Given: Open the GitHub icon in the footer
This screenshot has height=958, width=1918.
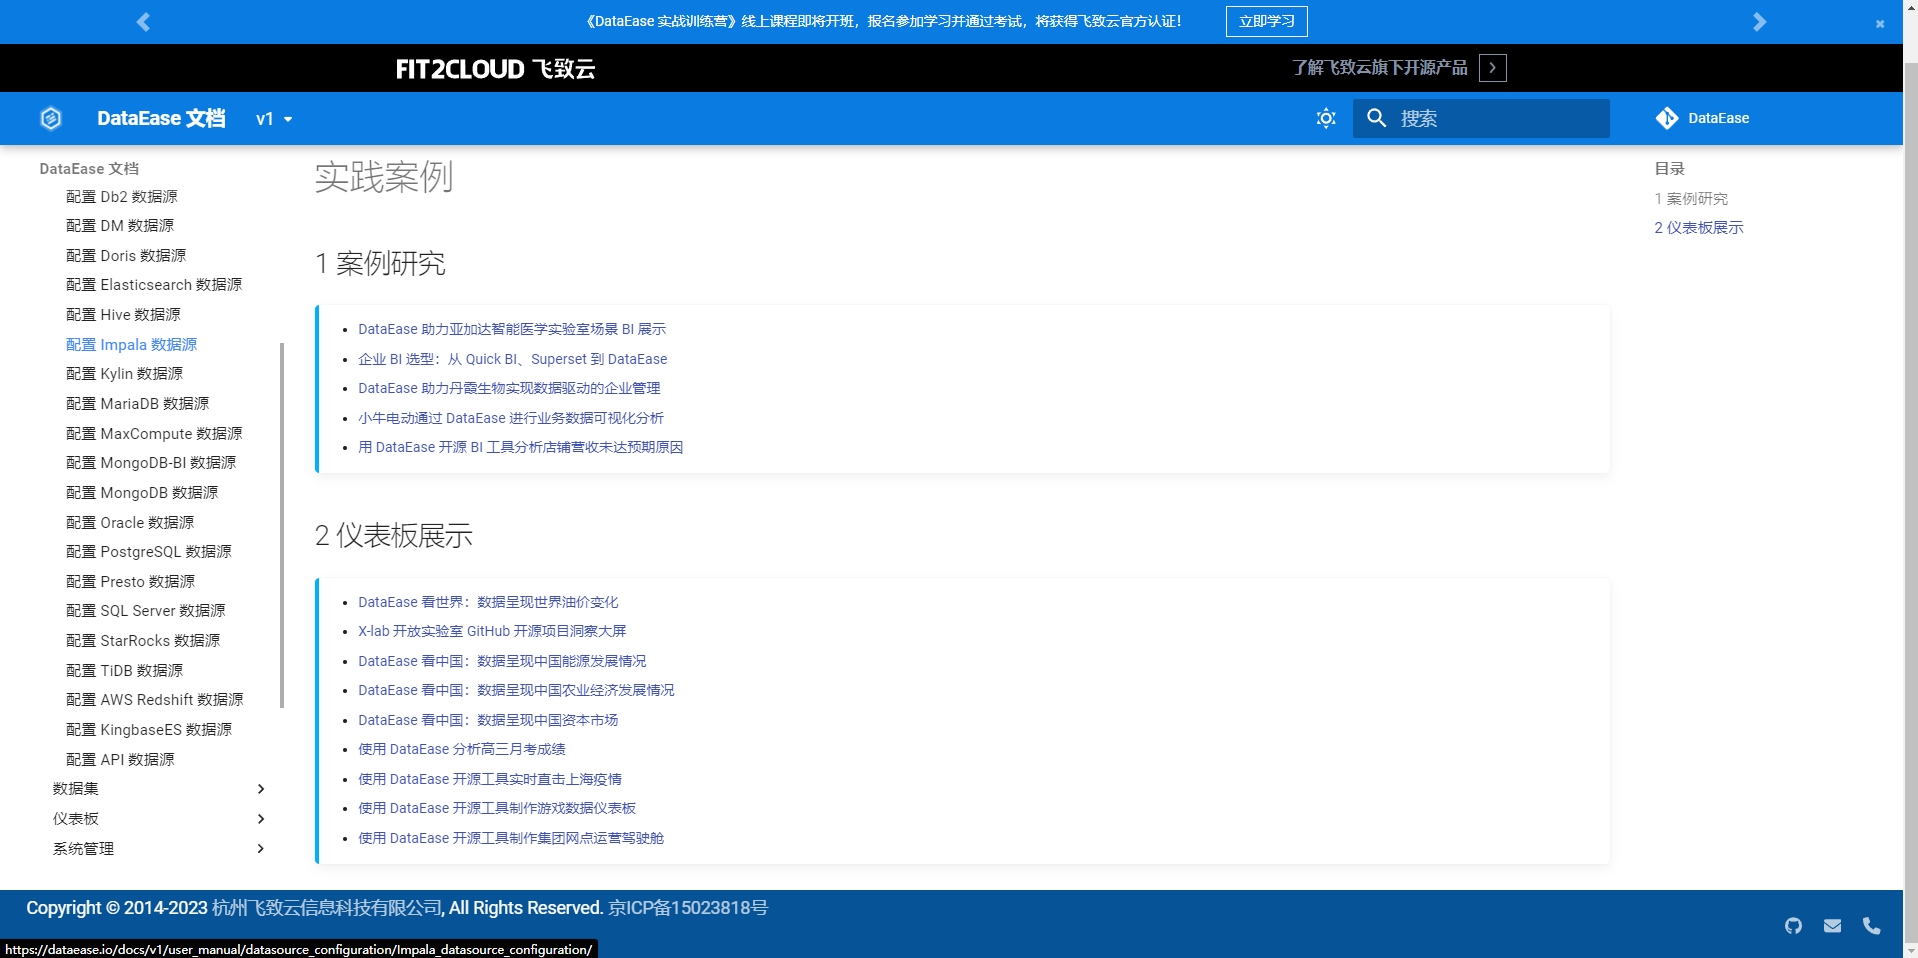Looking at the screenshot, I should [x=1792, y=926].
